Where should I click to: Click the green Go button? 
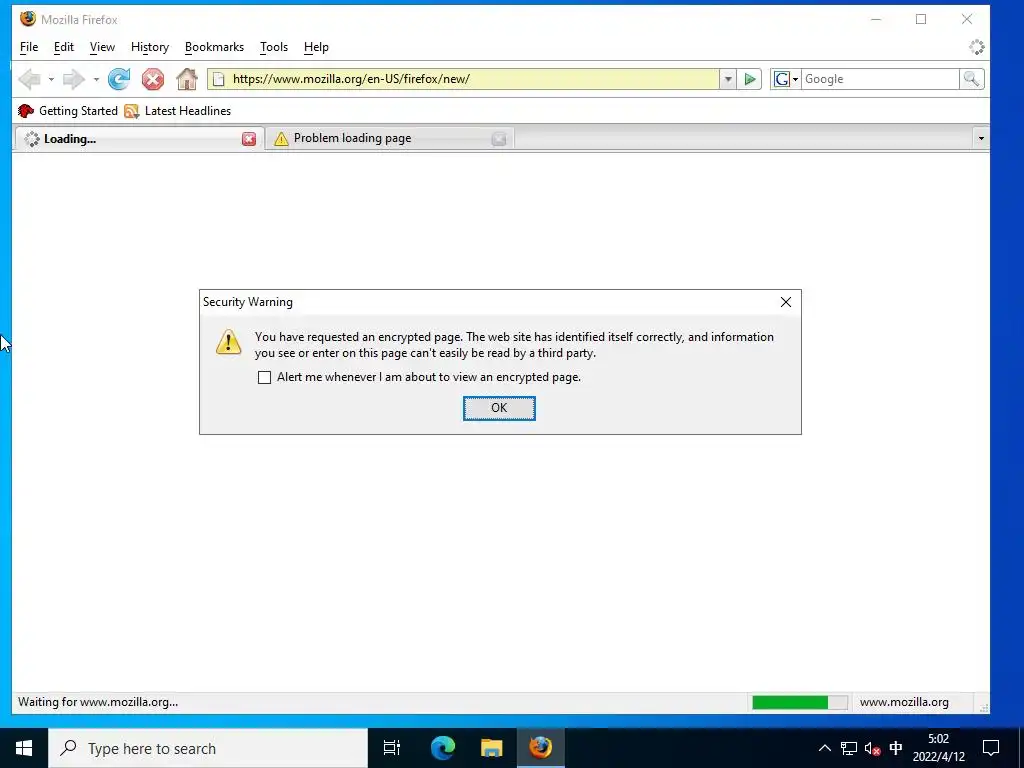coord(750,80)
